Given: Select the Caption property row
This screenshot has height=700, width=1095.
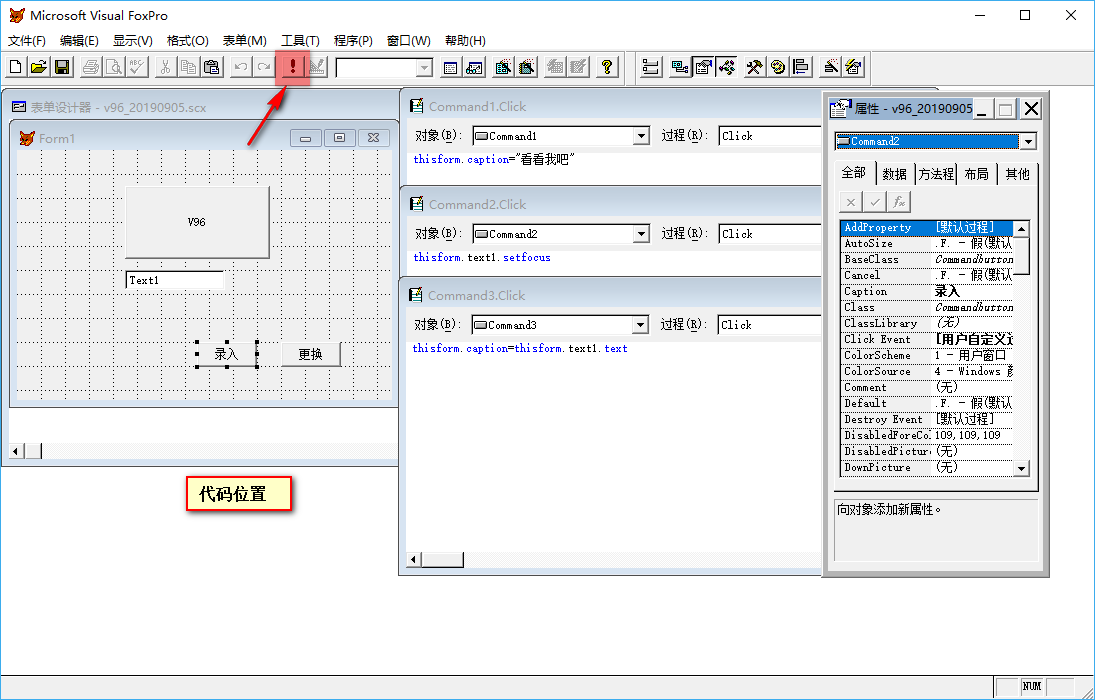Looking at the screenshot, I should pos(927,291).
